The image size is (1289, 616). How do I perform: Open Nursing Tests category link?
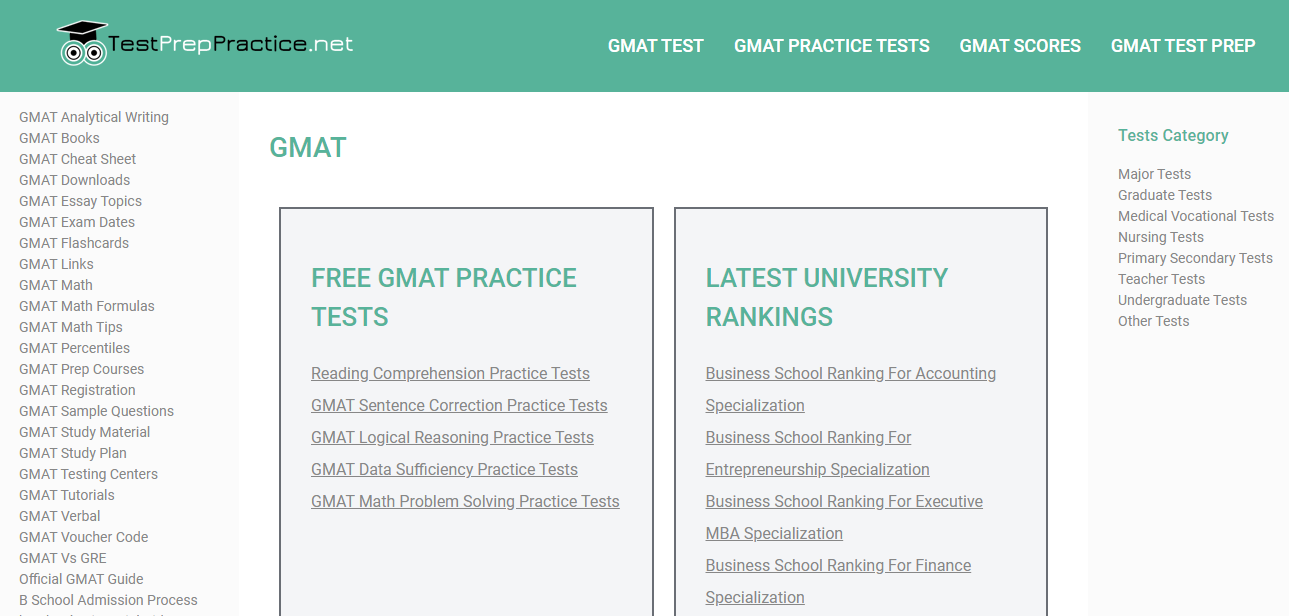(1160, 237)
